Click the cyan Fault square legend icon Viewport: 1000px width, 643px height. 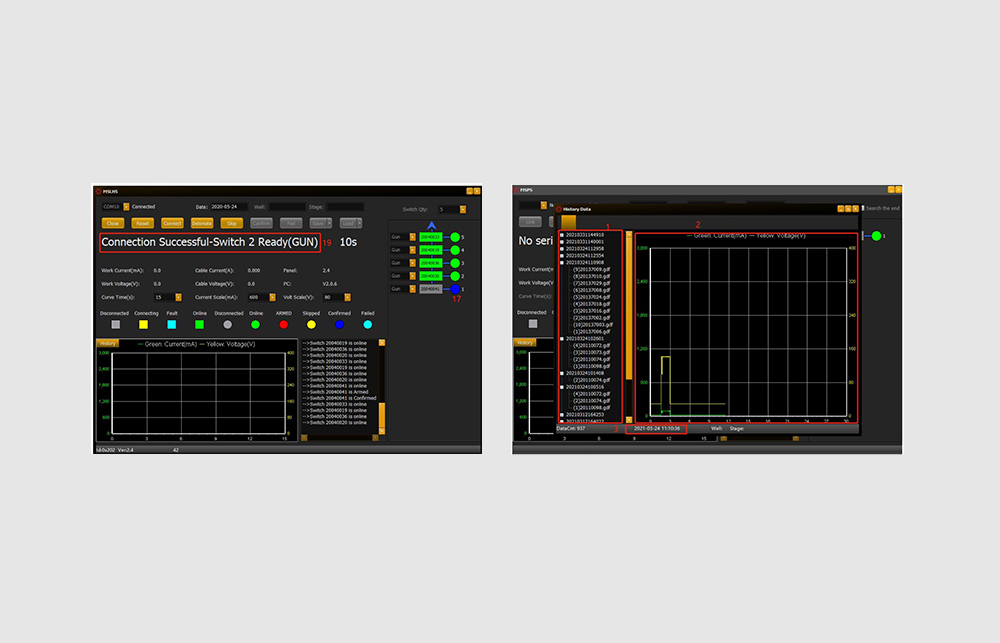tap(172, 325)
